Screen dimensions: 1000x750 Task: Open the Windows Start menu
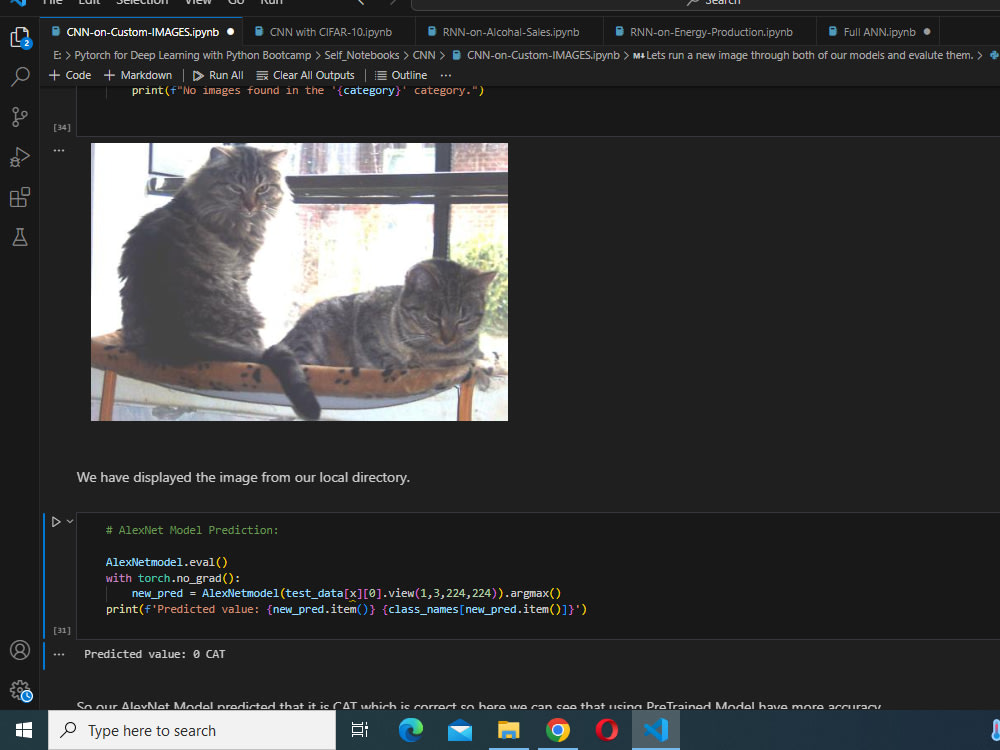(24, 730)
